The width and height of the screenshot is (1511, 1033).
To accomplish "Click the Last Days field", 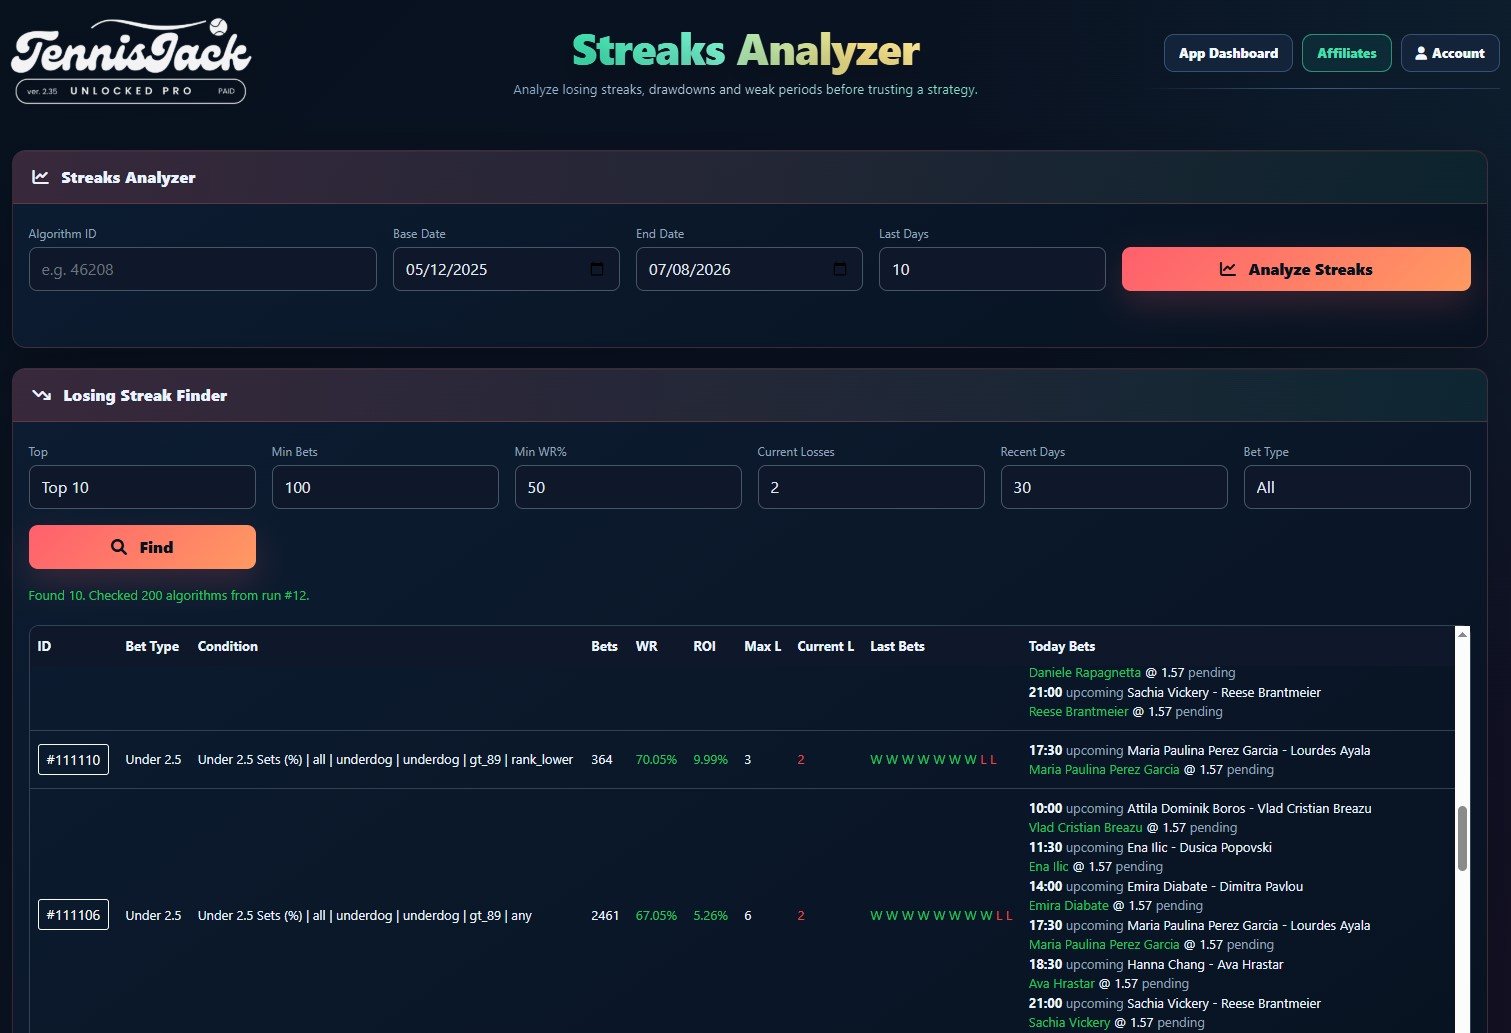I will click(x=992, y=269).
